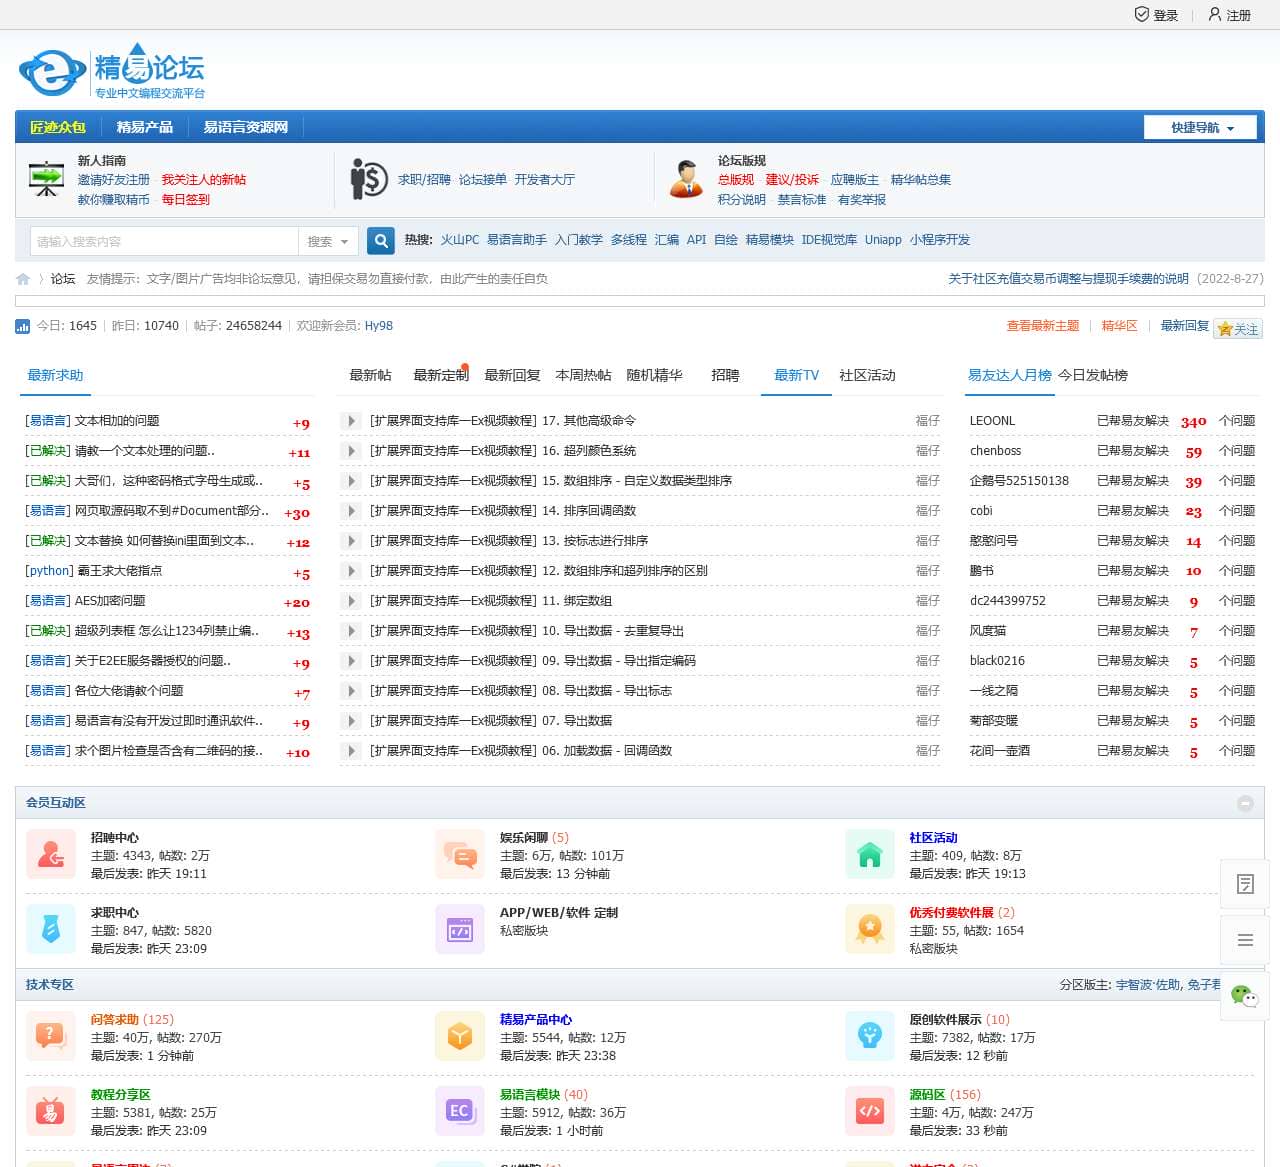1280x1167 pixels.
Task: Open the 优秀付费软件展 medal icon
Action: [x=870, y=930]
